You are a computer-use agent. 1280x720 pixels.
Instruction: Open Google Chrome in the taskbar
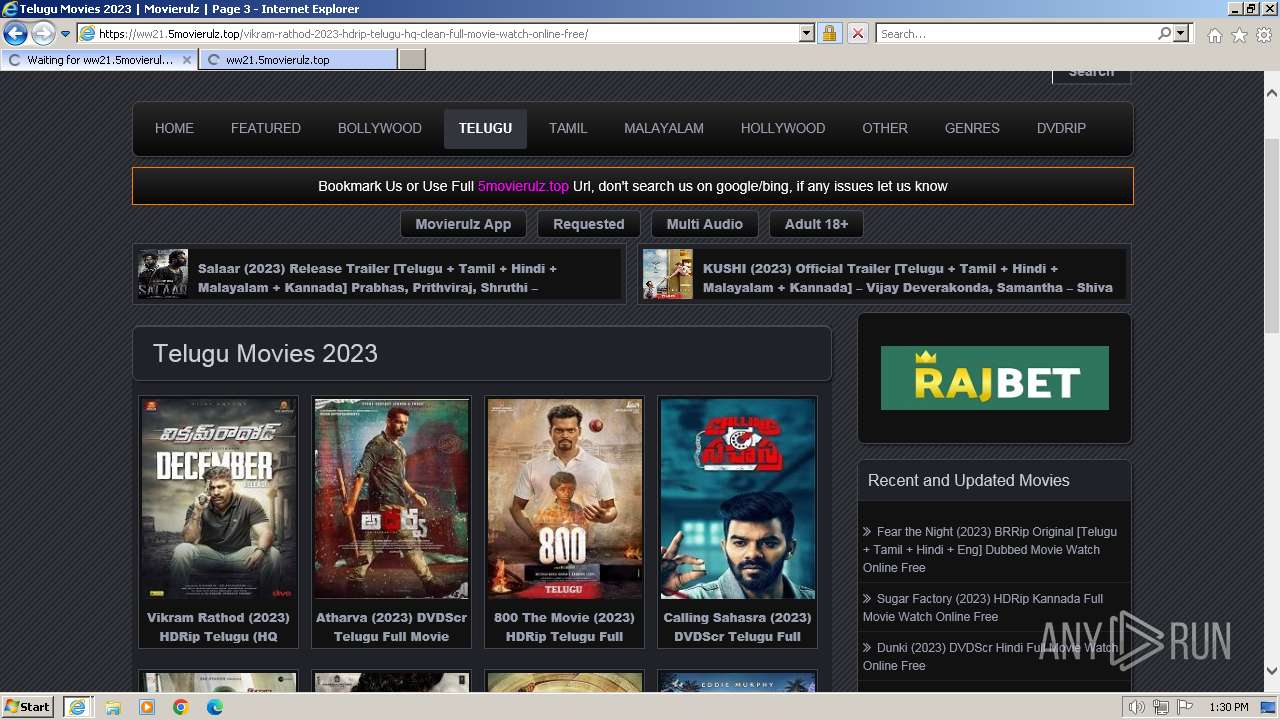[181, 707]
